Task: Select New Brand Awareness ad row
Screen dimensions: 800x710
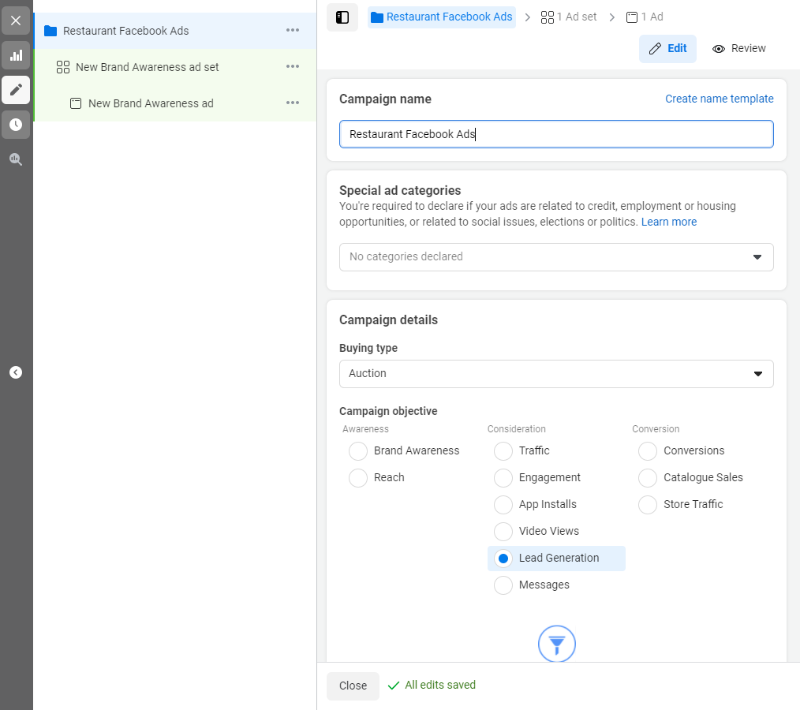Action: pos(175,103)
